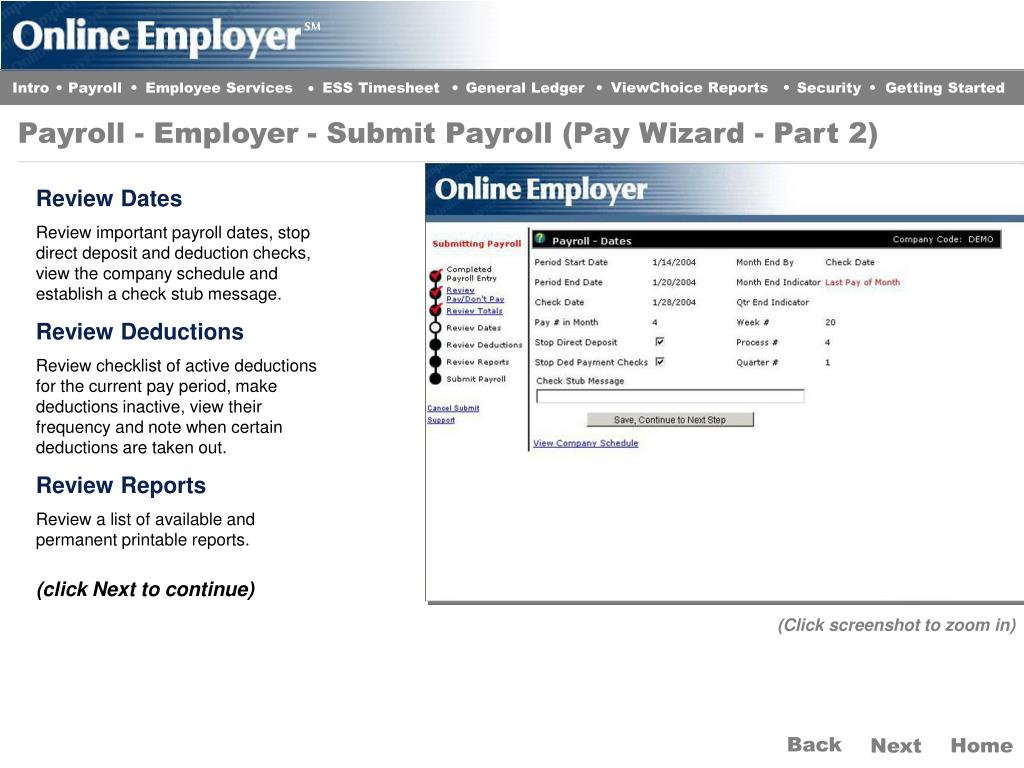Click the Week # value 20

click(830, 322)
